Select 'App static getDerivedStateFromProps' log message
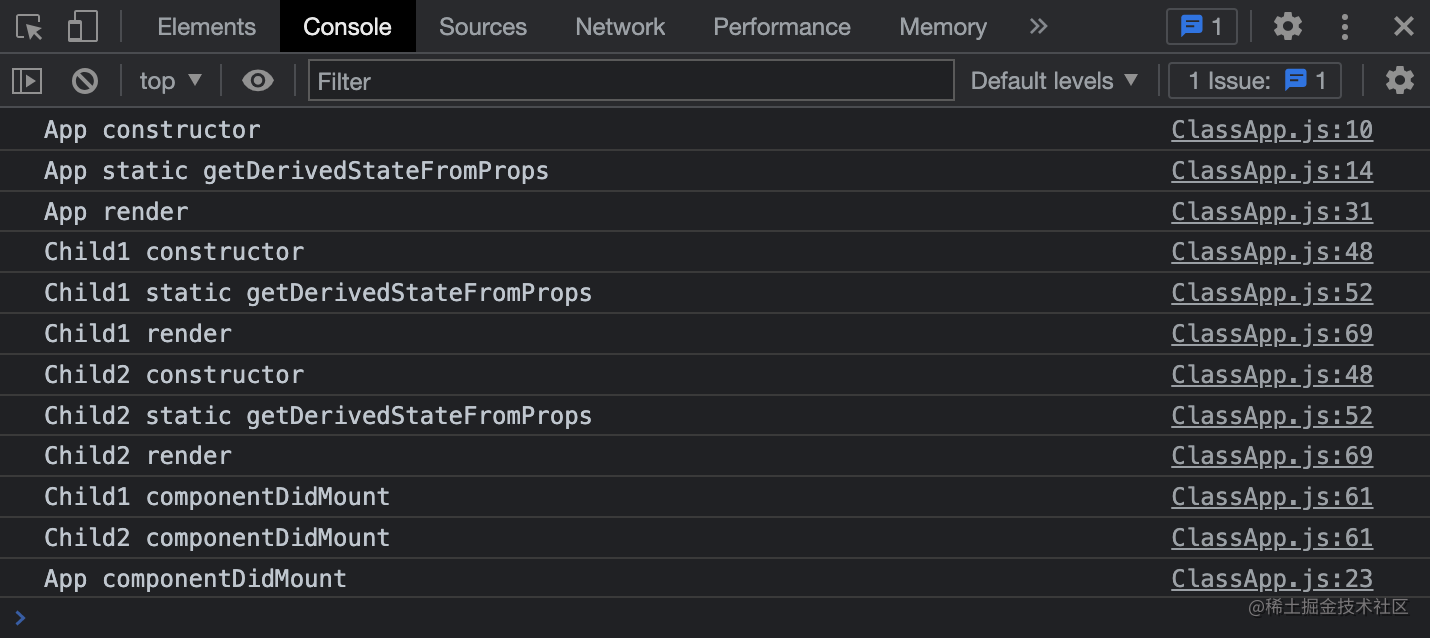The height and width of the screenshot is (638, 1430). coord(296,171)
